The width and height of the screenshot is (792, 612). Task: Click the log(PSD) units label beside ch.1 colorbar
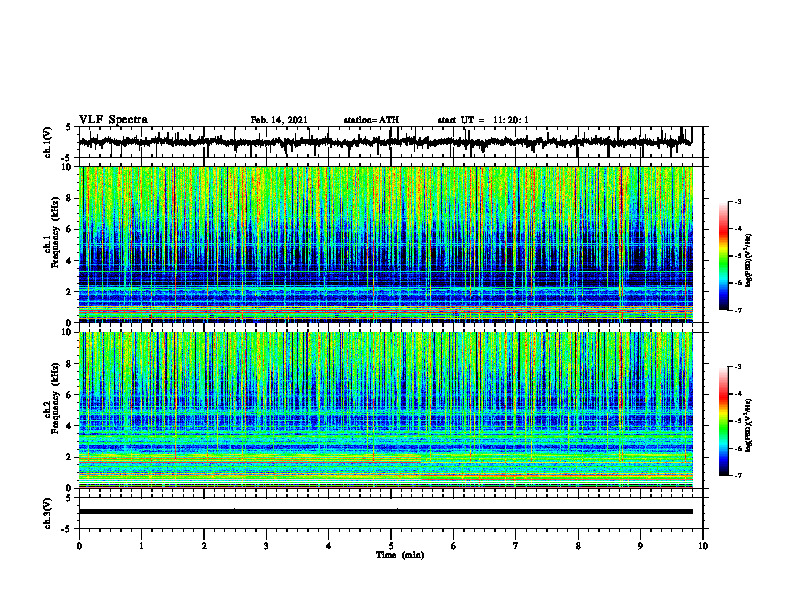(748, 261)
